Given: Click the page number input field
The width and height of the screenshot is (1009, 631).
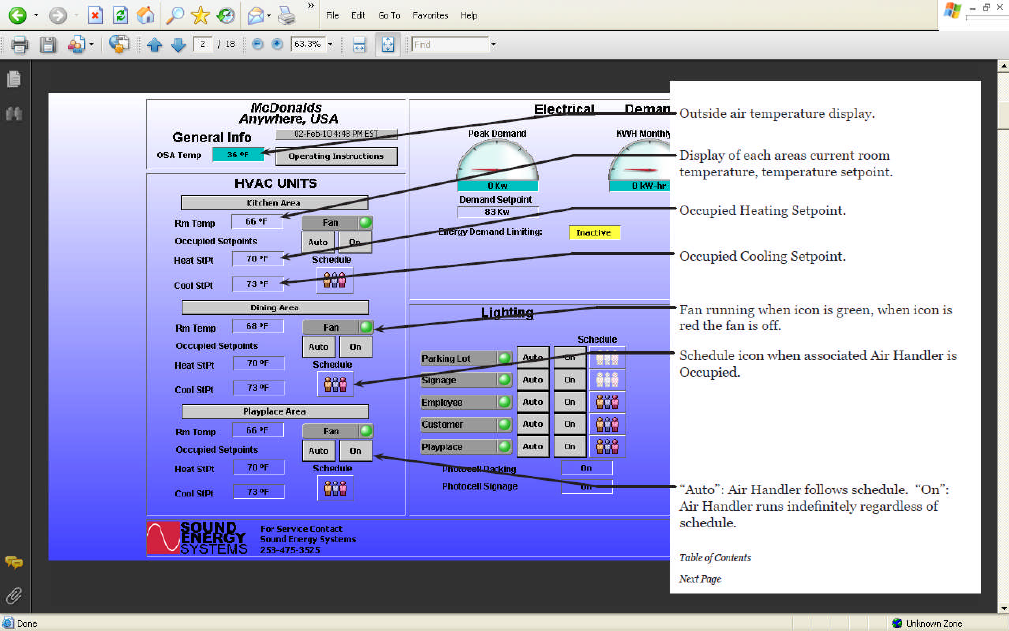Looking at the screenshot, I should coord(201,45).
